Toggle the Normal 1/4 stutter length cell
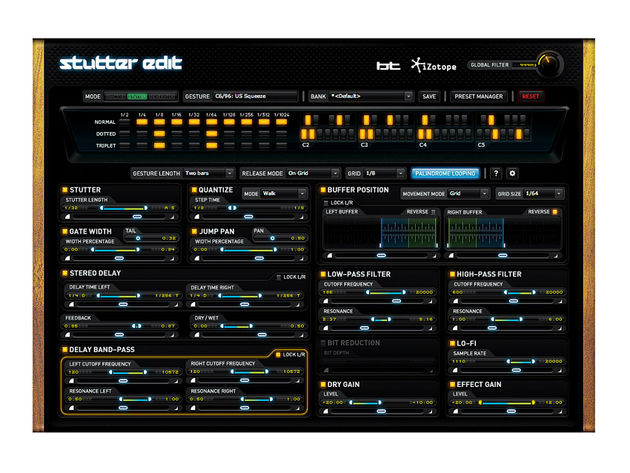The width and height of the screenshot is (630, 473). [x=142, y=122]
